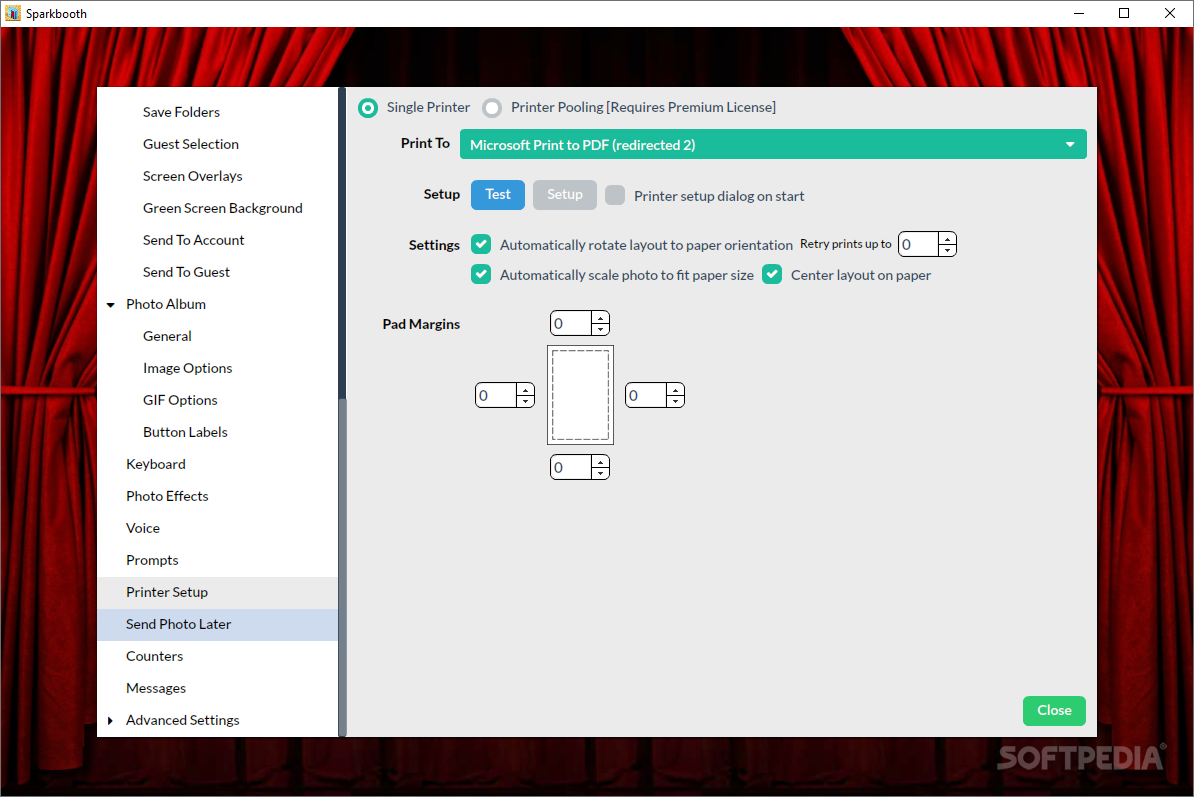The height and width of the screenshot is (797, 1194).
Task: Decrease the left pad margin value
Action: [x=525, y=401]
